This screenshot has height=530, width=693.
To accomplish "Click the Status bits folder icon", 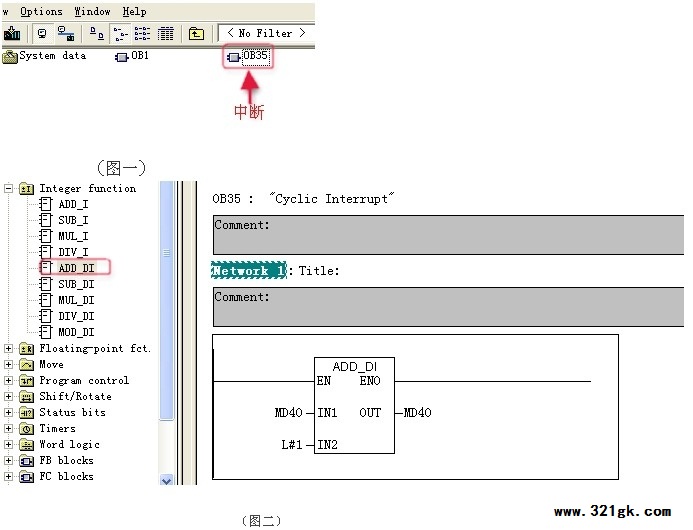I will [x=27, y=413].
